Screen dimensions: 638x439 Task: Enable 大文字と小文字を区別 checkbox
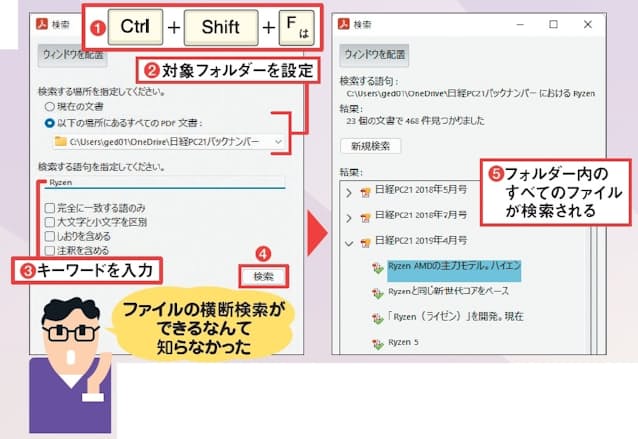(x=49, y=222)
